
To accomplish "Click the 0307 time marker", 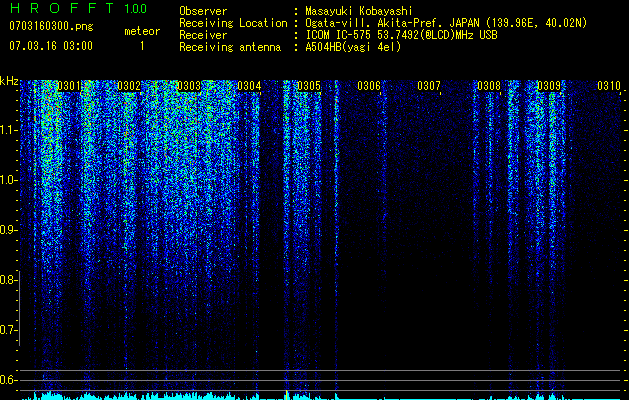I will (429, 86).
